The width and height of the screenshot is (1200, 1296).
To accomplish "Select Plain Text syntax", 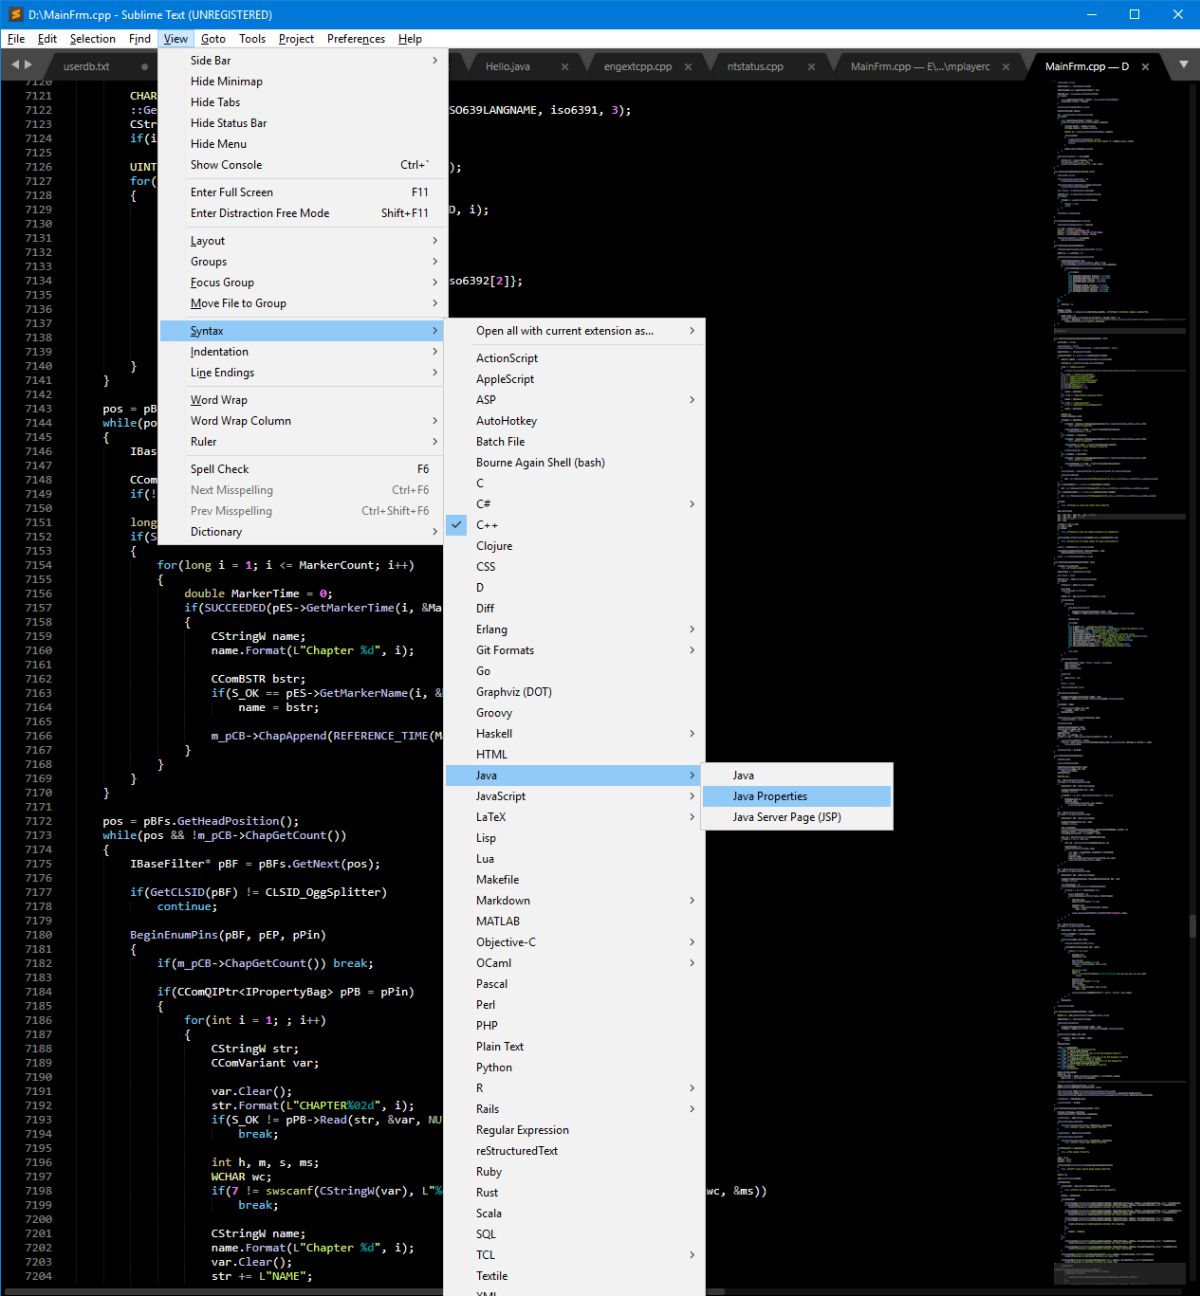I will pyautogui.click(x=575, y=1047).
